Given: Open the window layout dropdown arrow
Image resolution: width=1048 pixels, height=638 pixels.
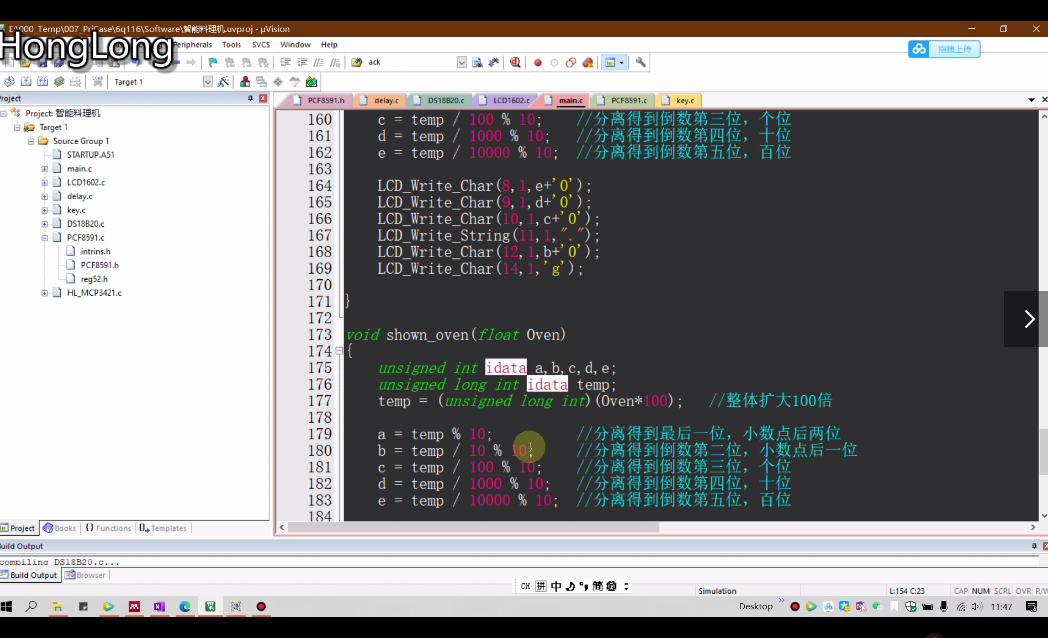Looking at the screenshot, I should [x=622, y=62].
